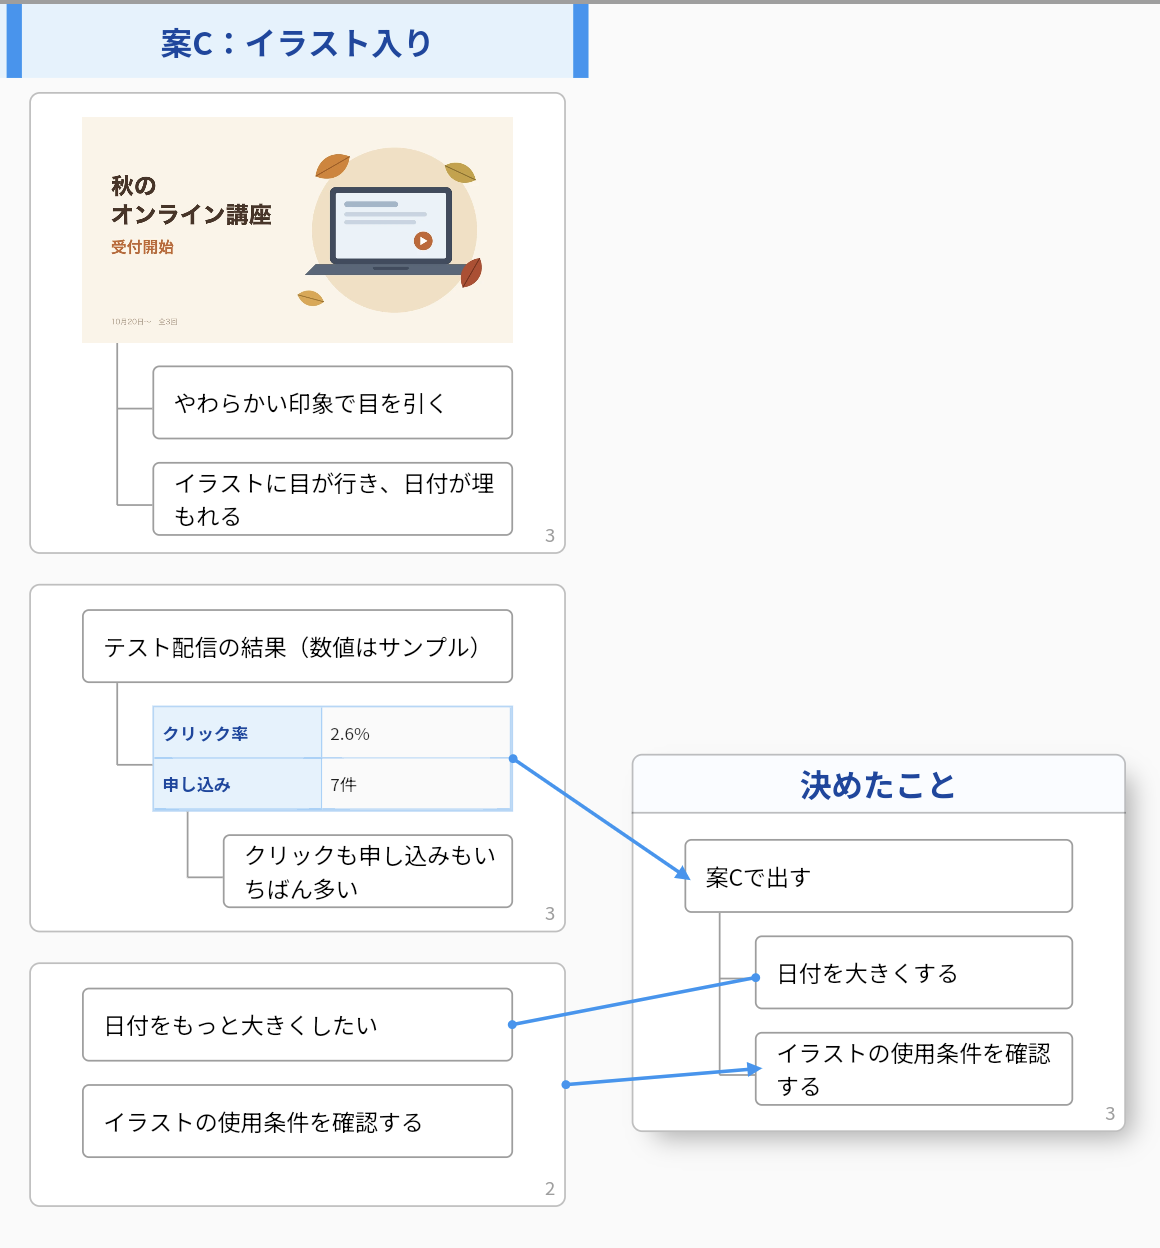Select the node イラストに目が行き、日付が埋もれる
The height and width of the screenshot is (1248, 1160).
pyautogui.click(x=332, y=499)
